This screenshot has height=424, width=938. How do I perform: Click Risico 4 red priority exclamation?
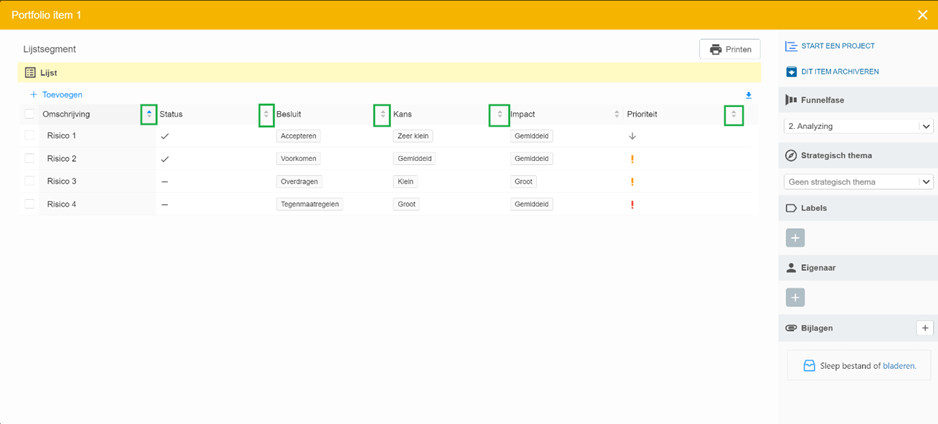(632, 205)
